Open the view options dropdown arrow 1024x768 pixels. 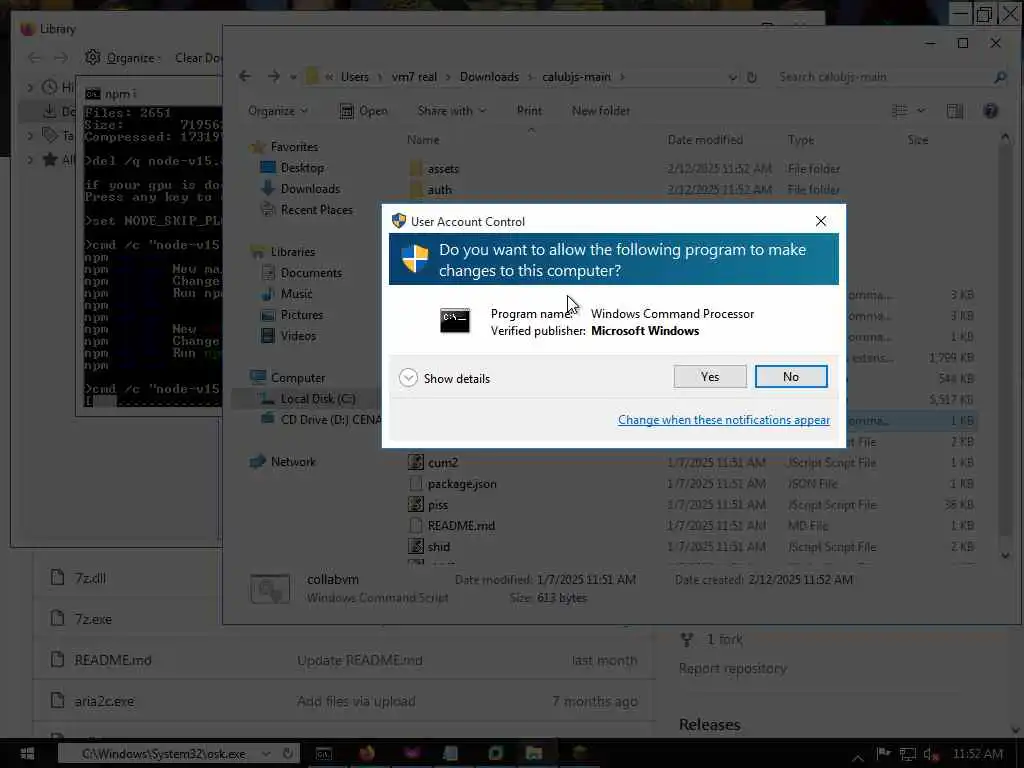921,111
